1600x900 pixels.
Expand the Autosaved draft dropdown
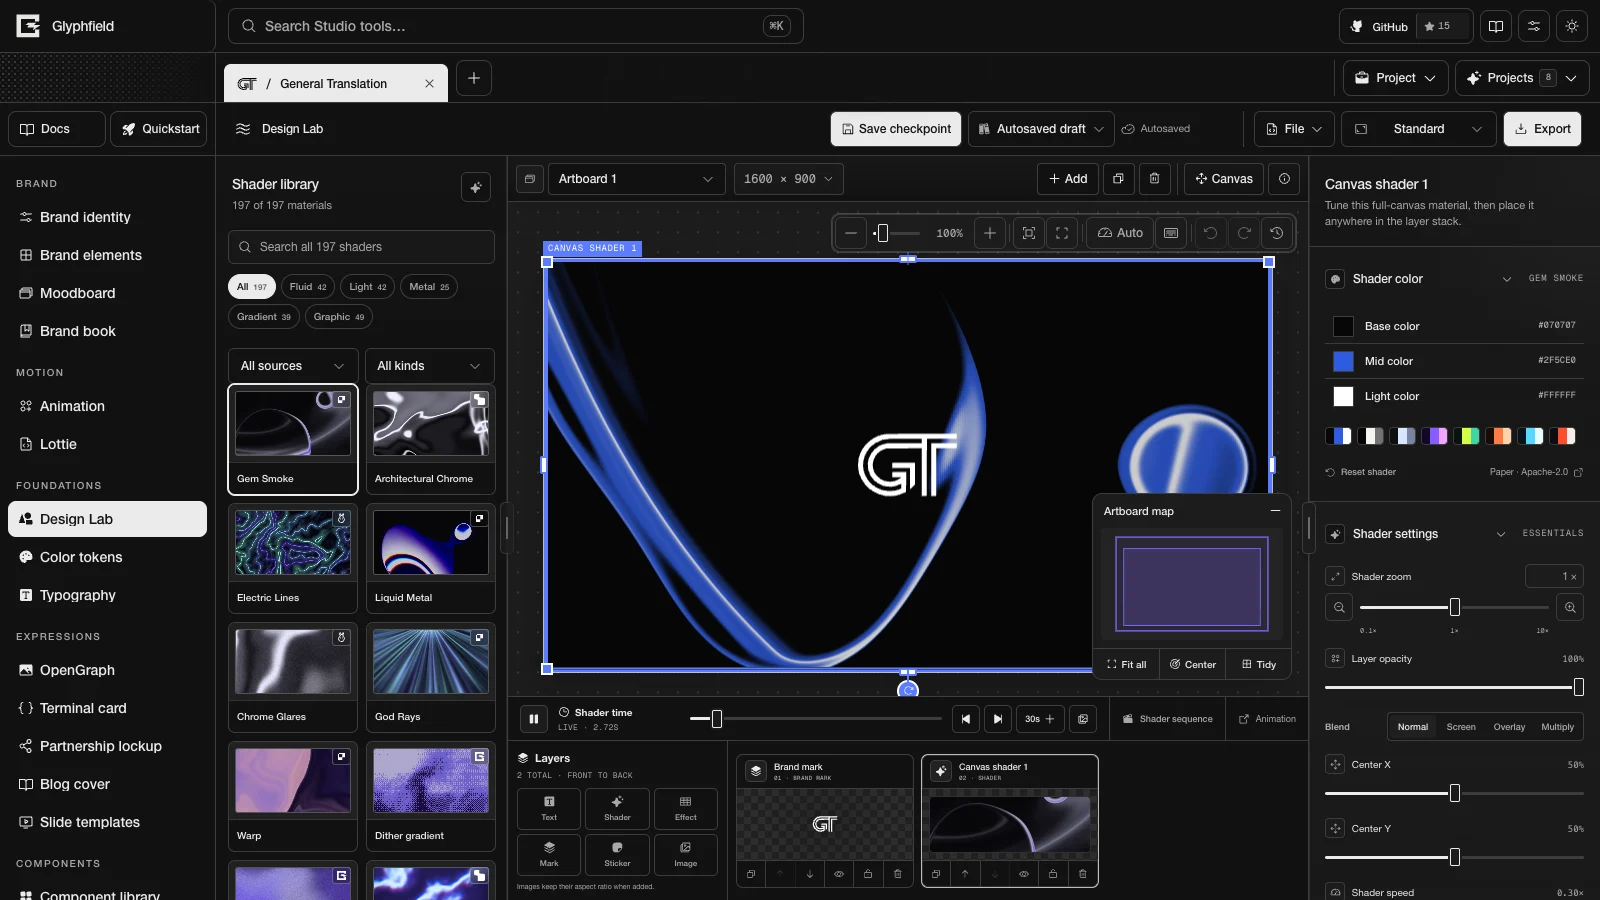tap(1041, 129)
